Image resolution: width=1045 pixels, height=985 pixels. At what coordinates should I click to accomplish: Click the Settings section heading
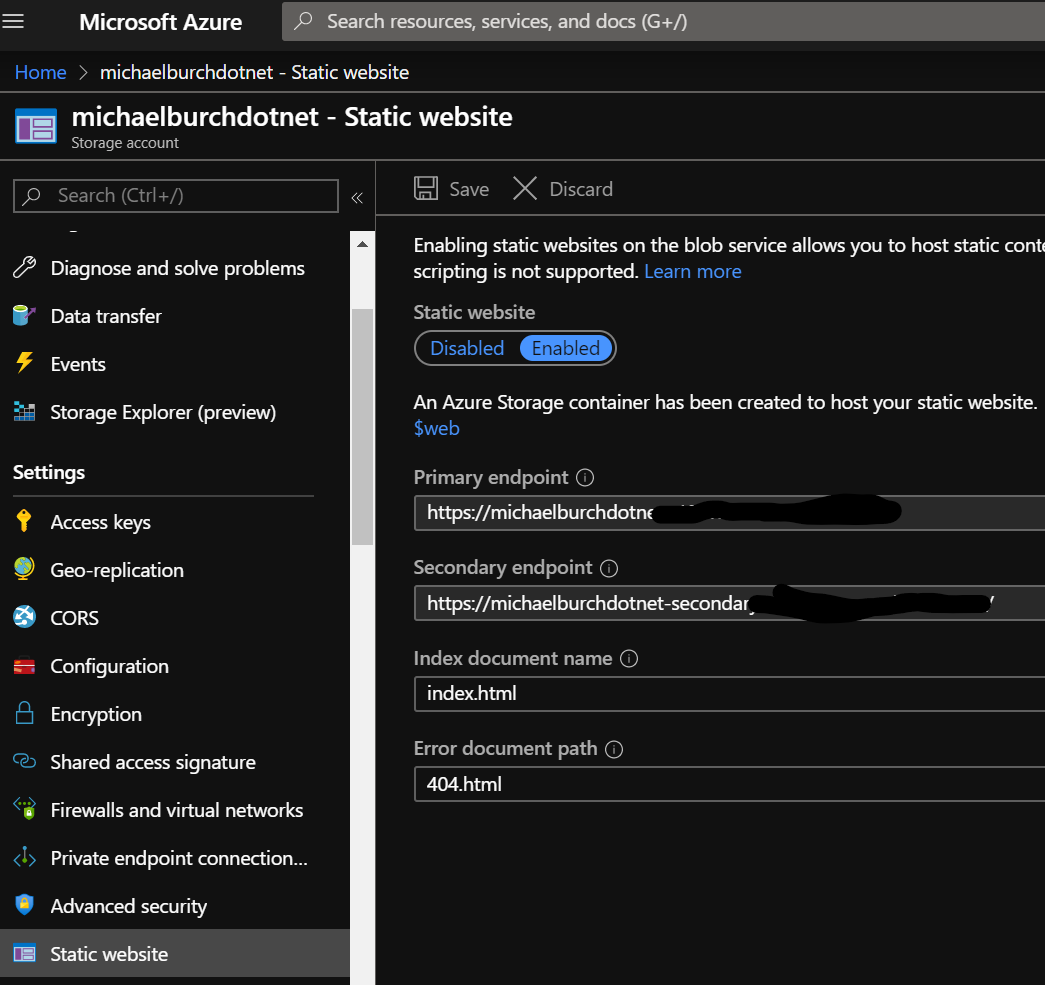pos(49,472)
